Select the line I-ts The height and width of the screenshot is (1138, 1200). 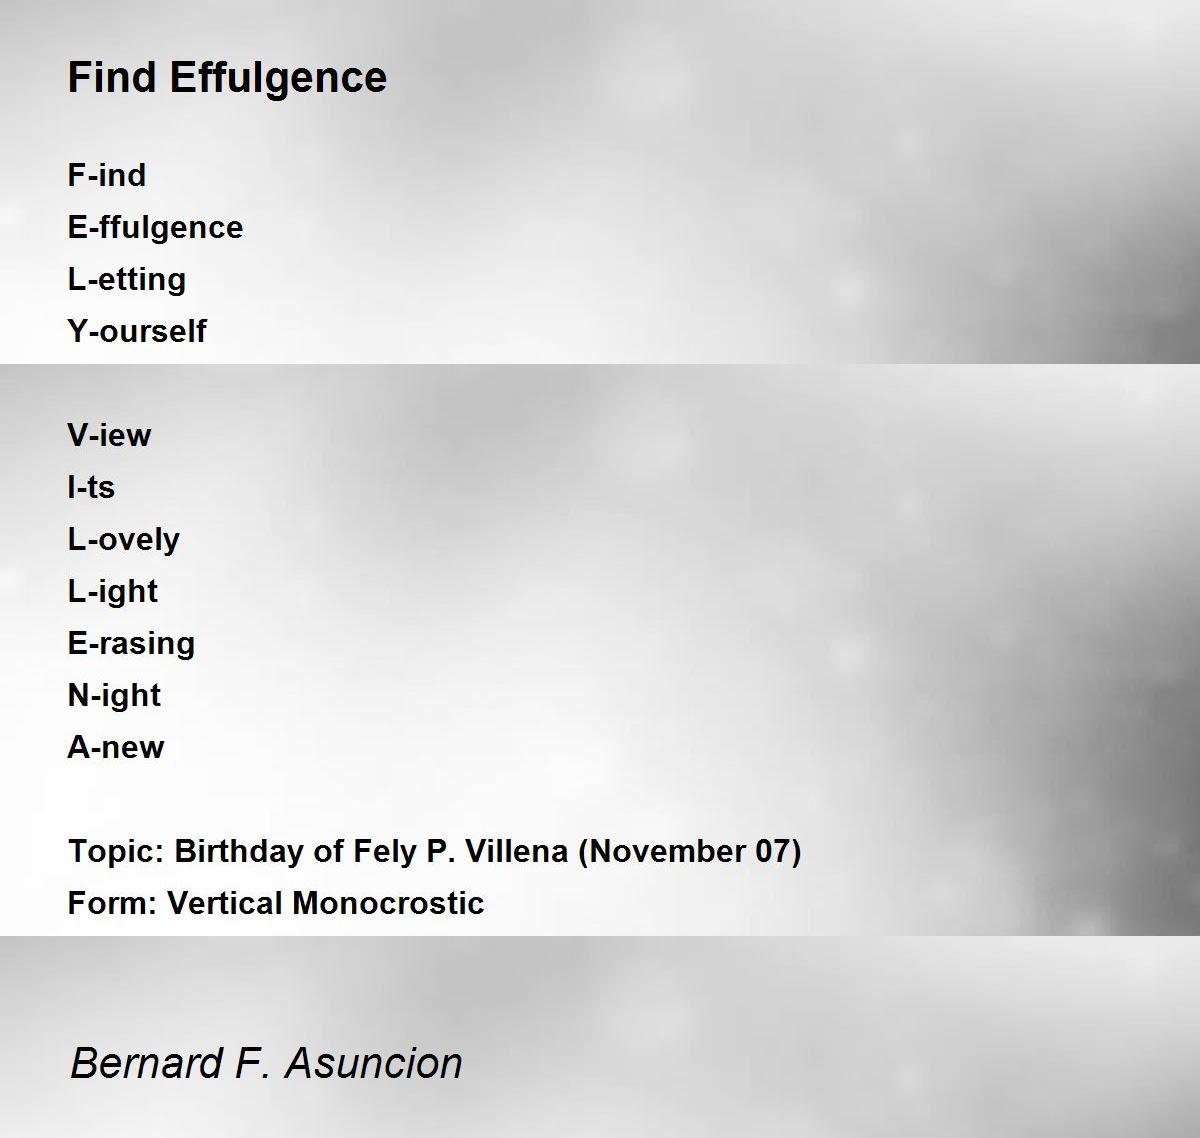[91, 487]
